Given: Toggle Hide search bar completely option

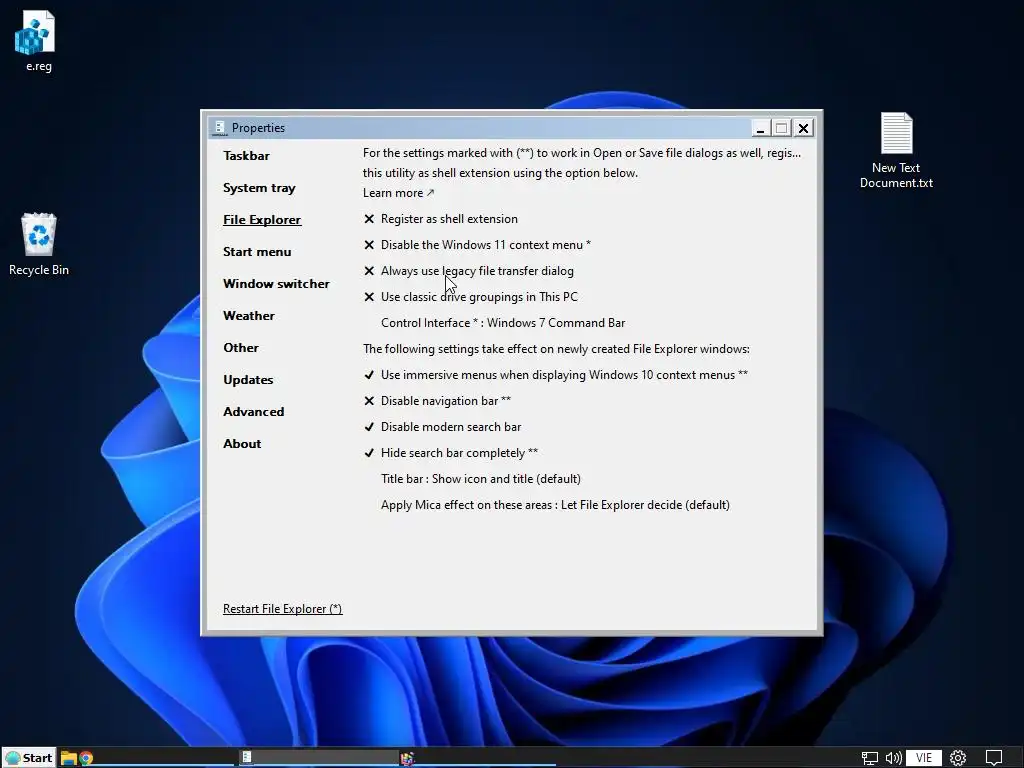Looking at the screenshot, I should pyautogui.click(x=451, y=453).
